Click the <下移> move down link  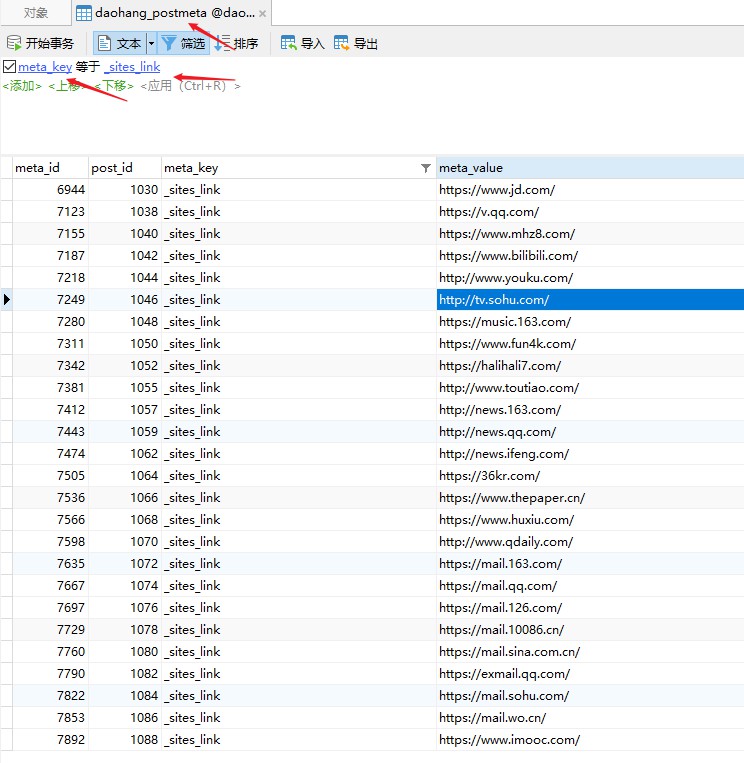click(114, 86)
